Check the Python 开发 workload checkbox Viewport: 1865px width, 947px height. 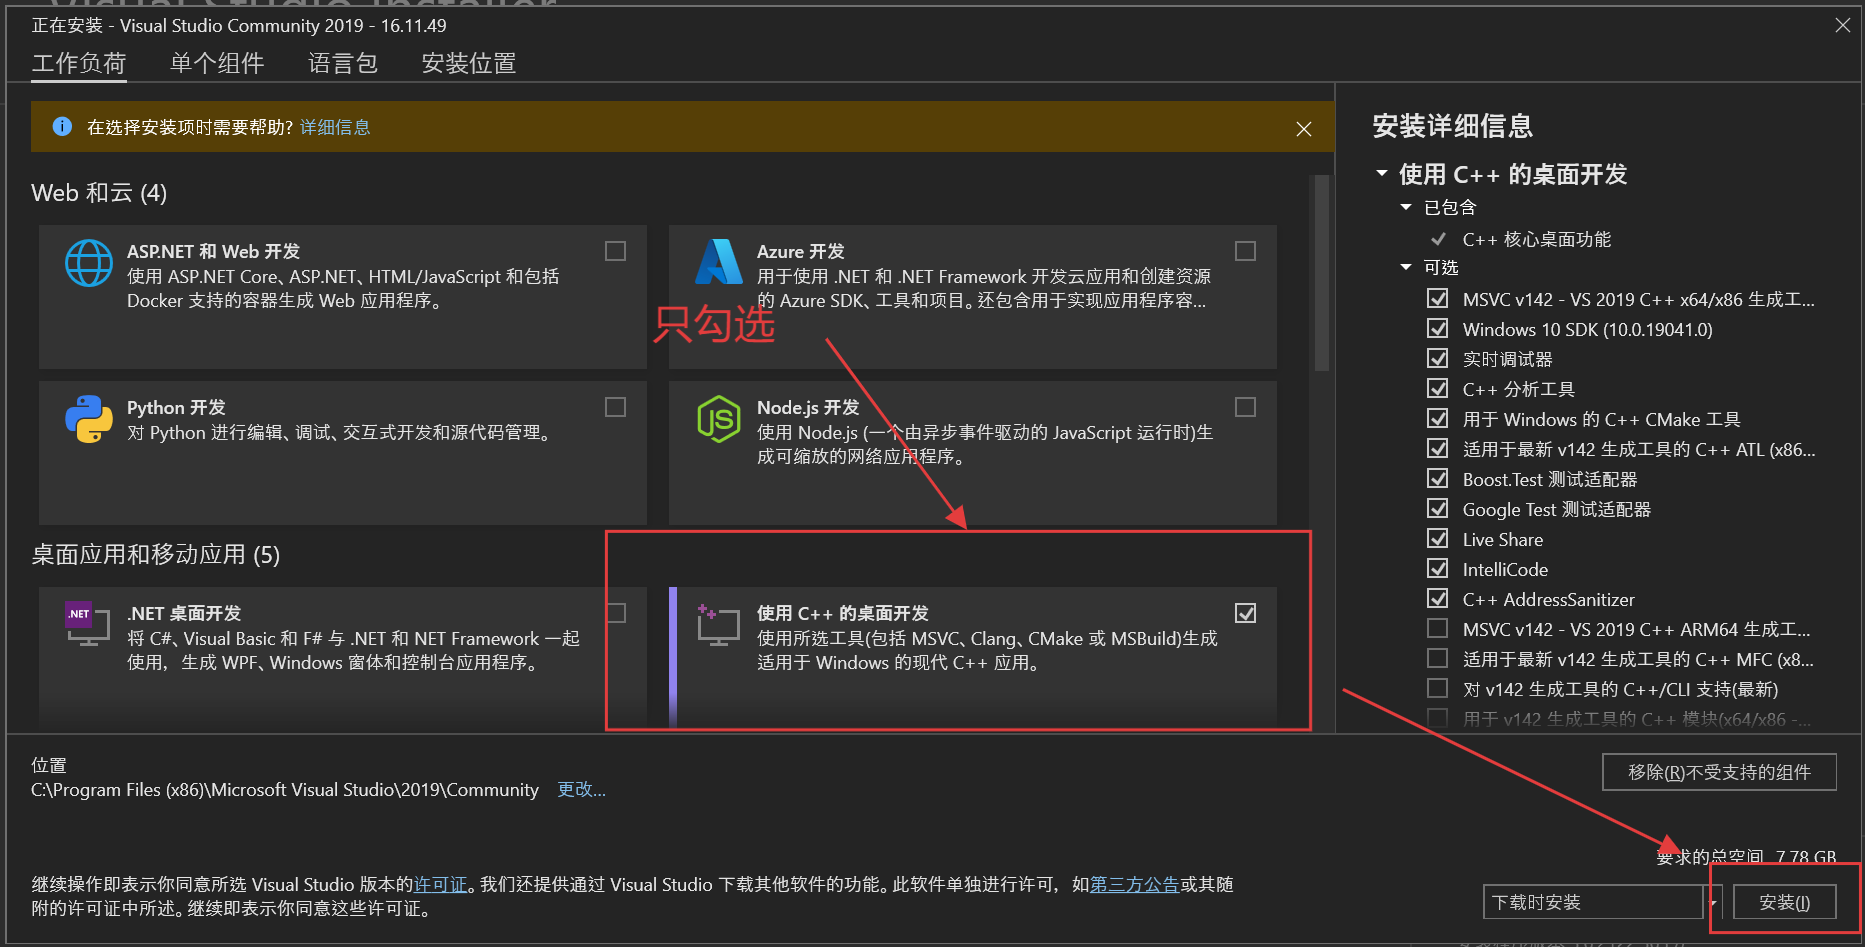coord(615,407)
